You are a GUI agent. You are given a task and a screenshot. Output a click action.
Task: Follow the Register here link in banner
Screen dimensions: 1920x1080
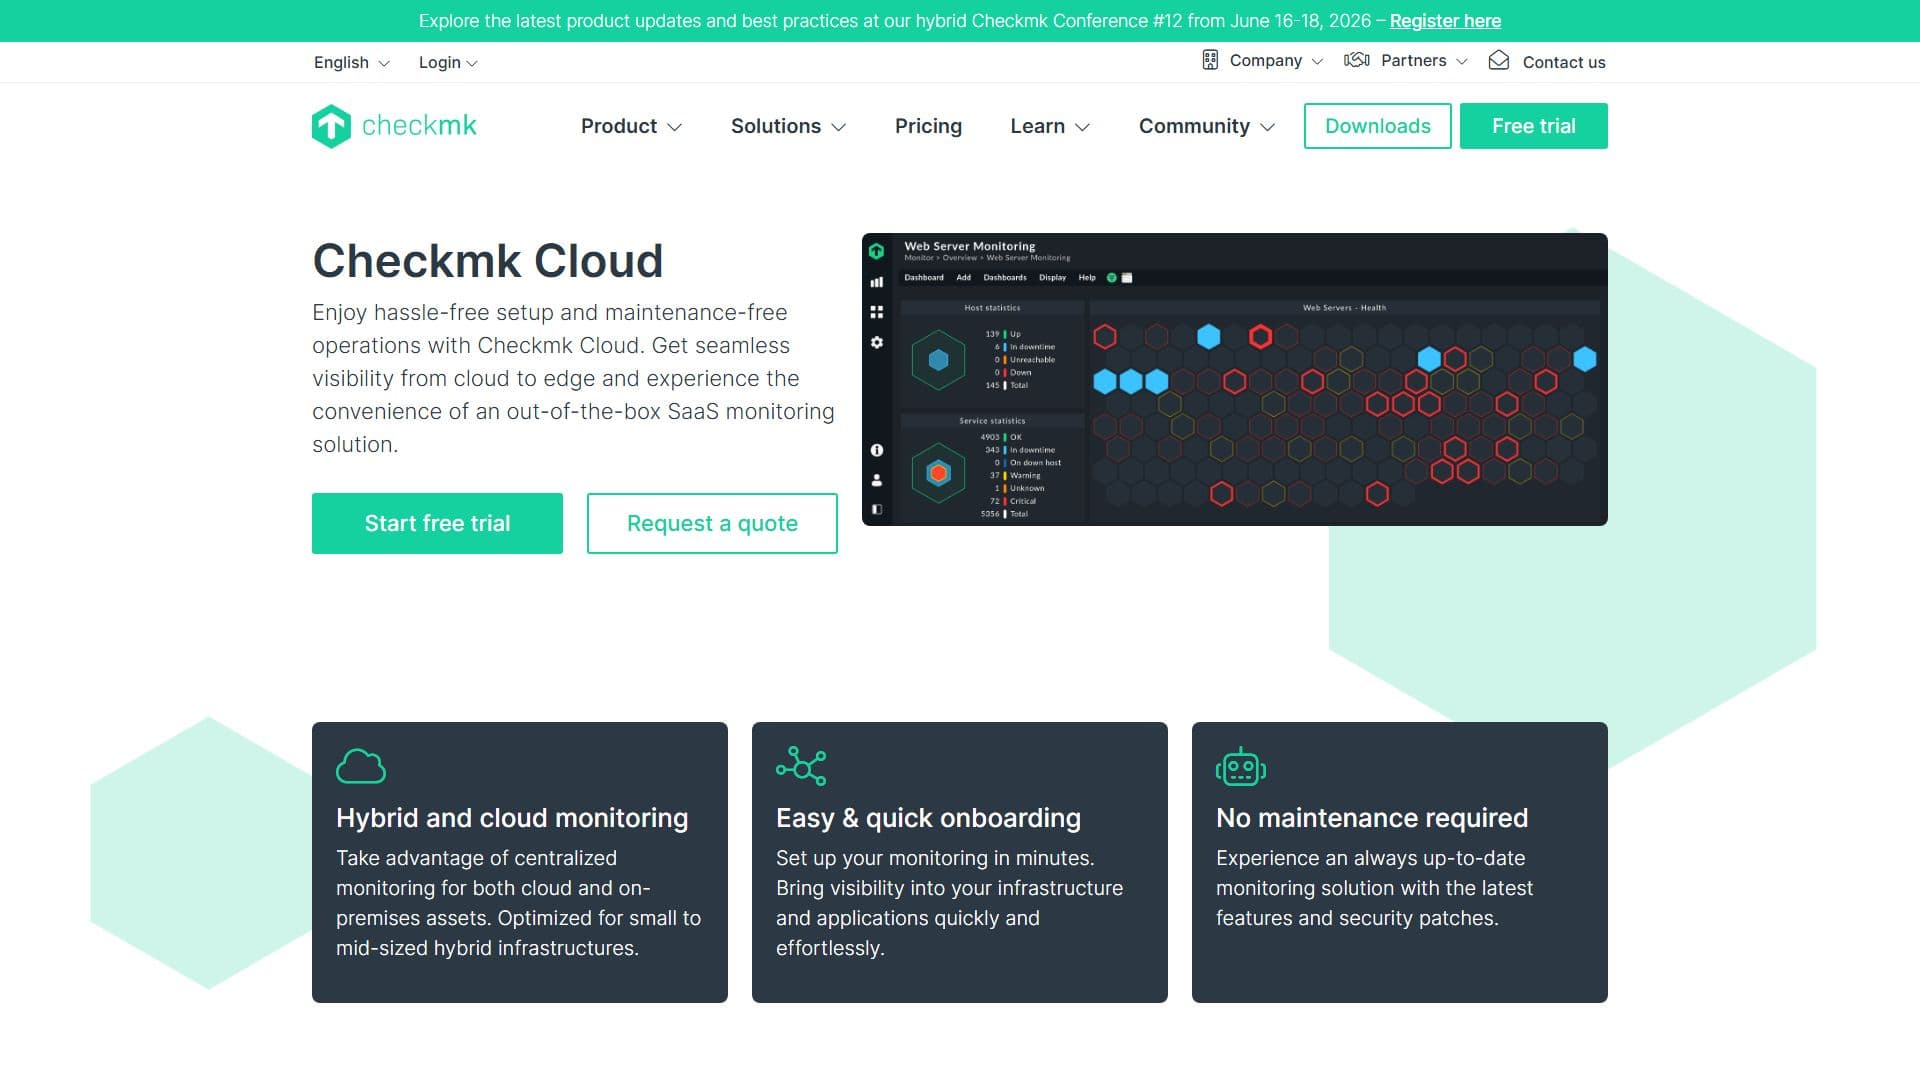click(x=1445, y=21)
